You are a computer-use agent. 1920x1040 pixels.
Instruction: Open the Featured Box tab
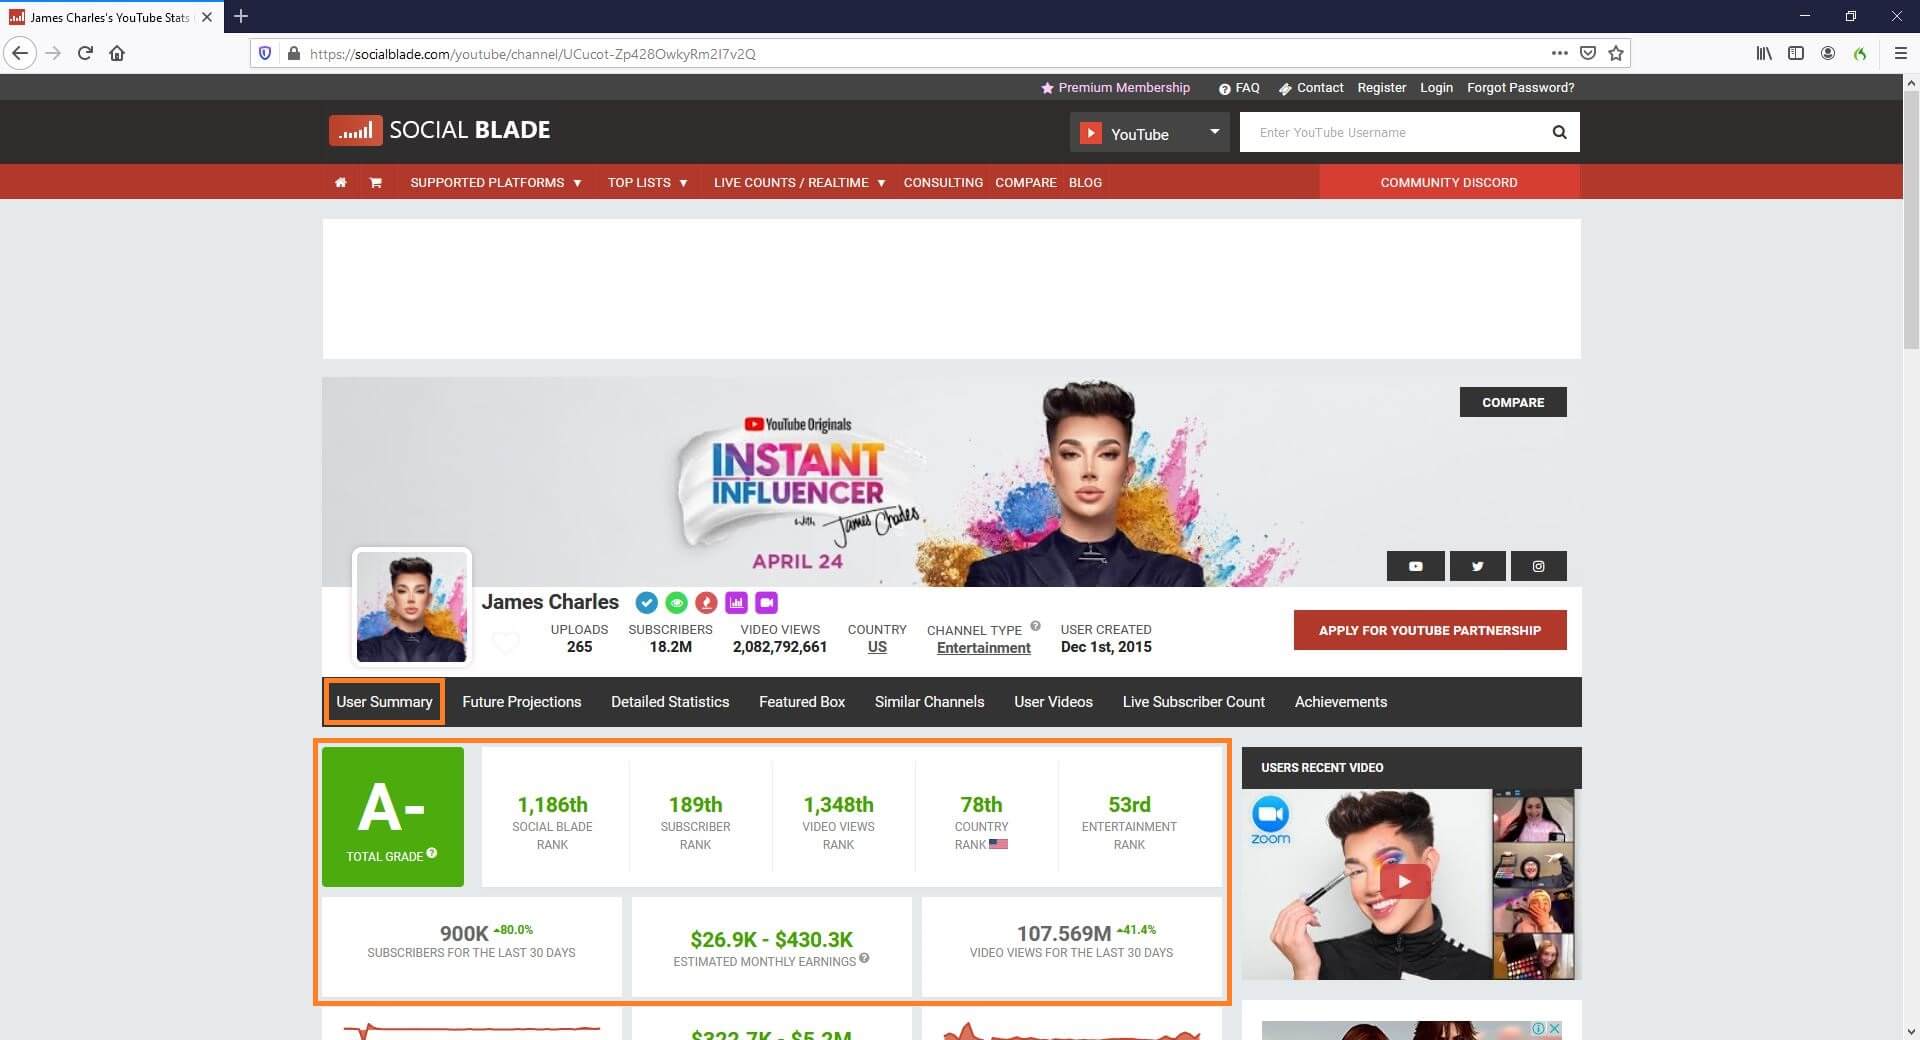[802, 702]
